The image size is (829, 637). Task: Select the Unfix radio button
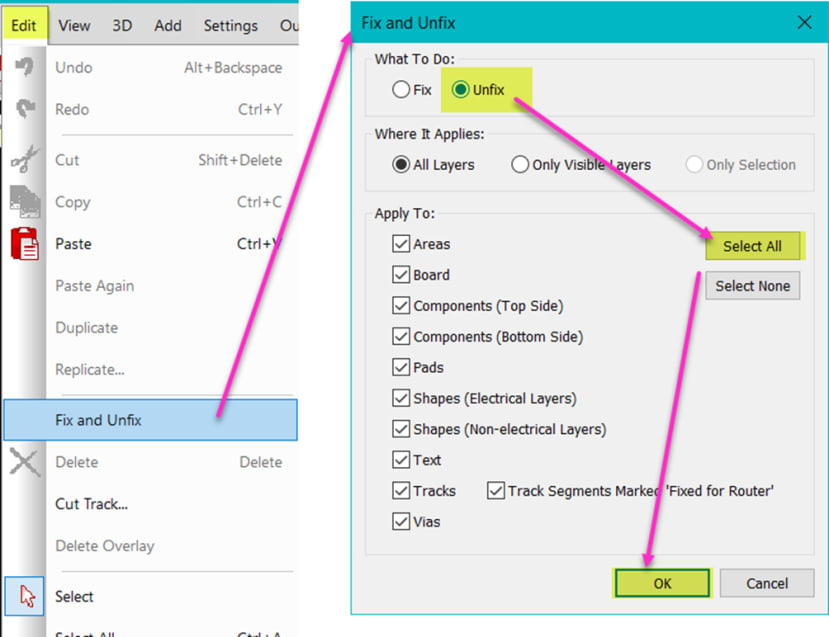[478, 89]
